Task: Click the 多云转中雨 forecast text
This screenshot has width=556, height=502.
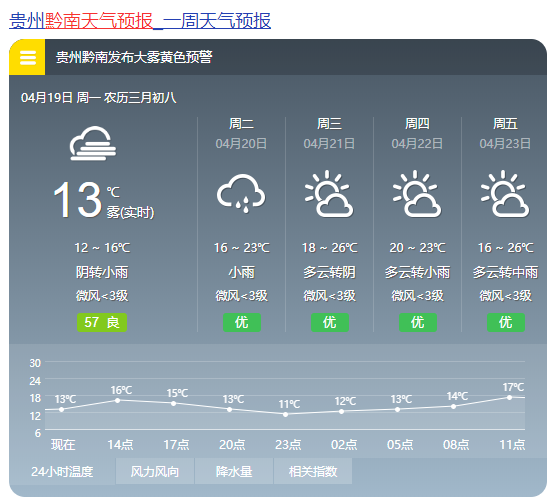Action: [x=505, y=272]
